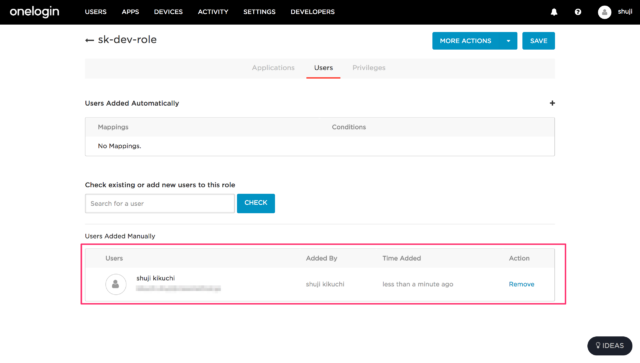Remove shuji kikuchi from the role
The width and height of the screenshot is (640, 363).
(x=521, y=284)
